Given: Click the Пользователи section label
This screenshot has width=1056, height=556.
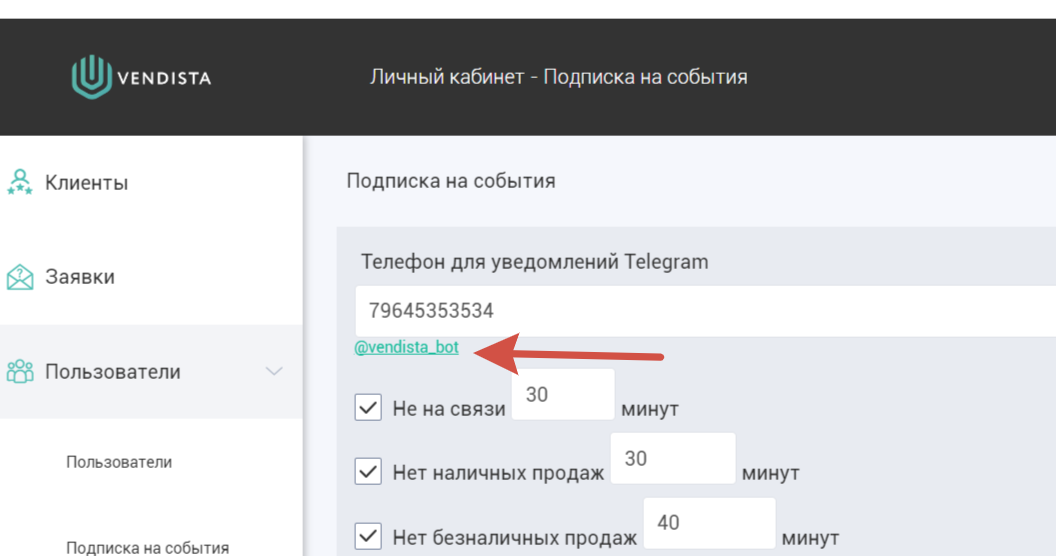Looking at the screenshot, I should pos(112,372).
